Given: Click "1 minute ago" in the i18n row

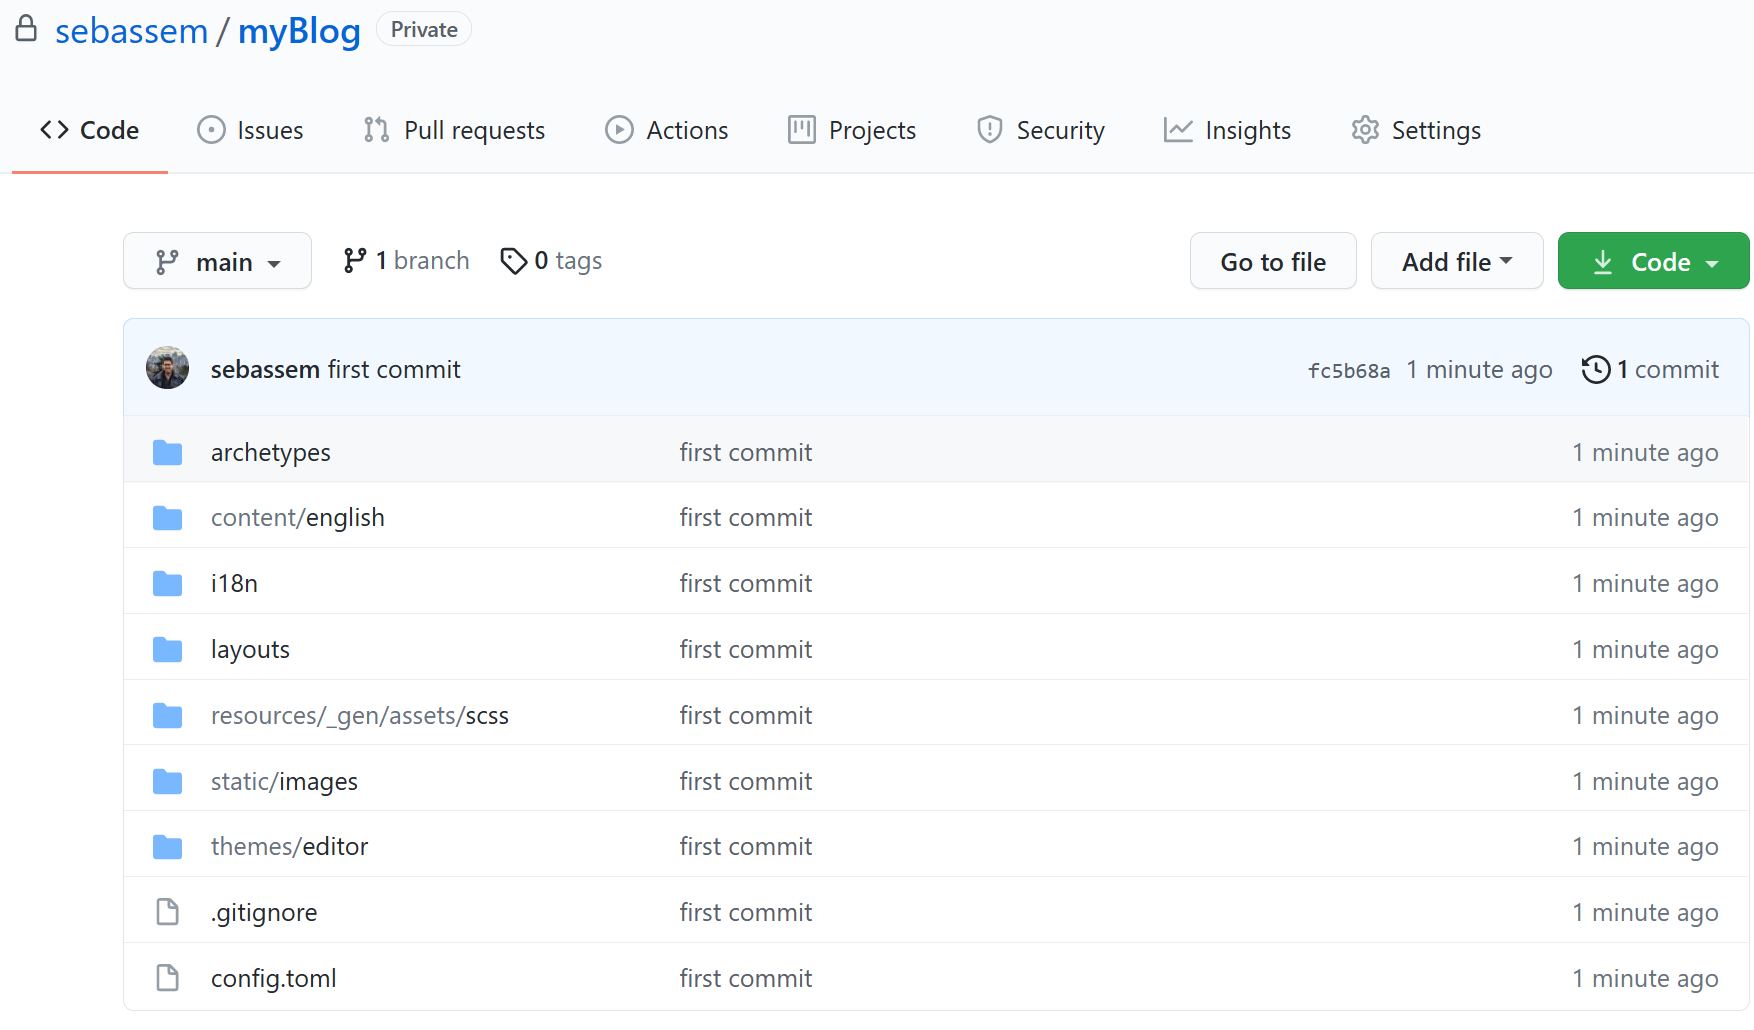Looking at the screenshot, I should coord(1645,584).
